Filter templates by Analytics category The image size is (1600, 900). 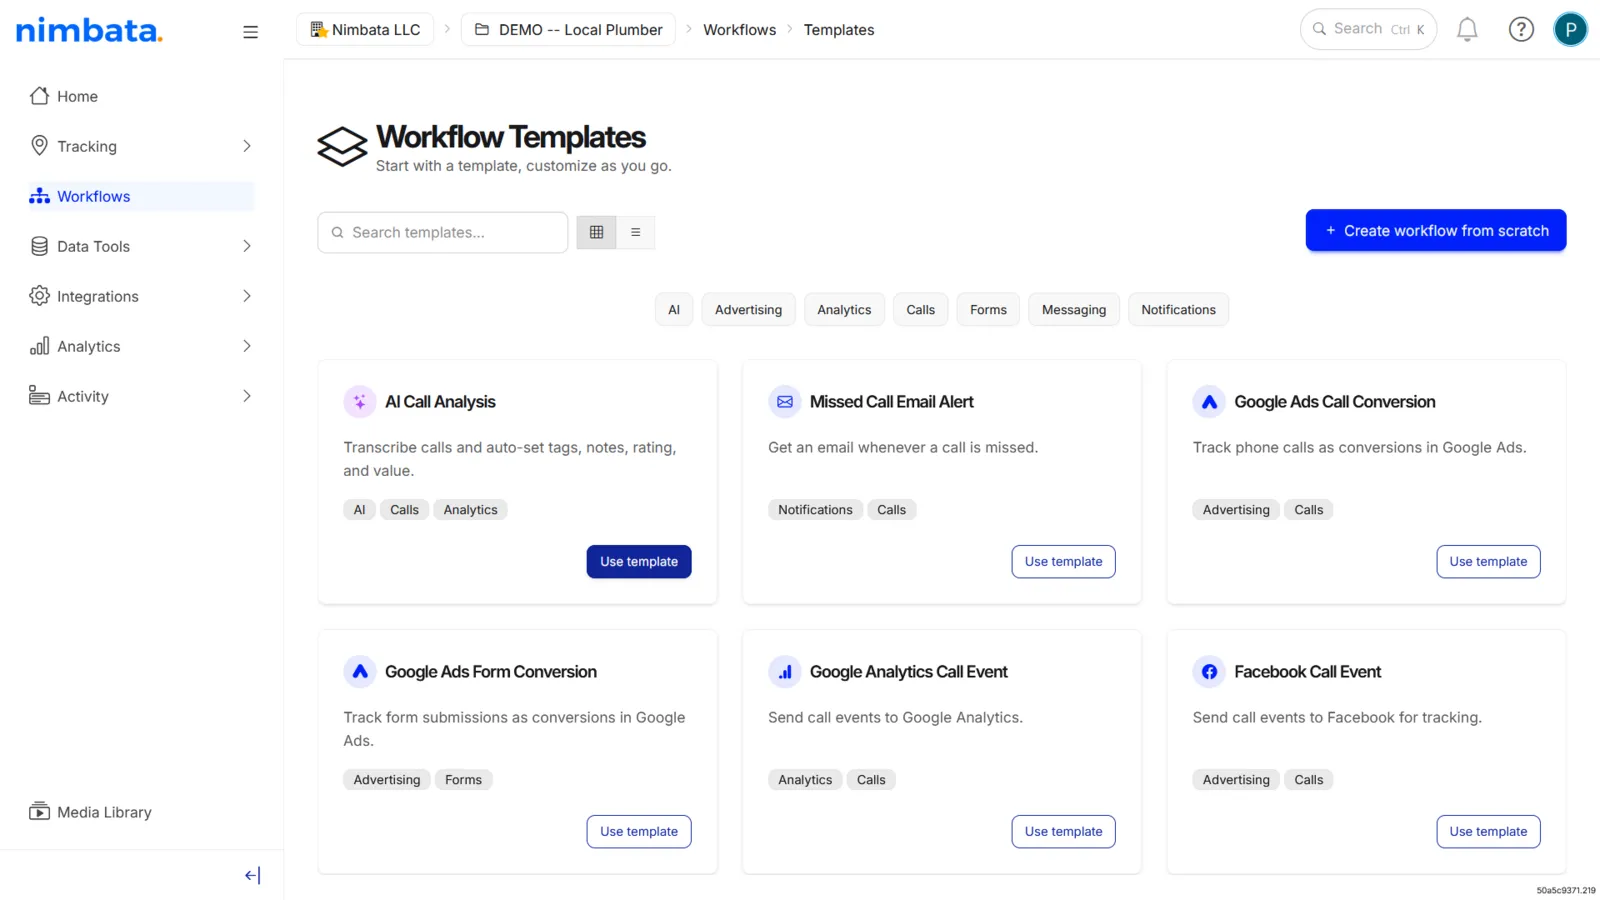pyautogui.click(x=844, y=310)
